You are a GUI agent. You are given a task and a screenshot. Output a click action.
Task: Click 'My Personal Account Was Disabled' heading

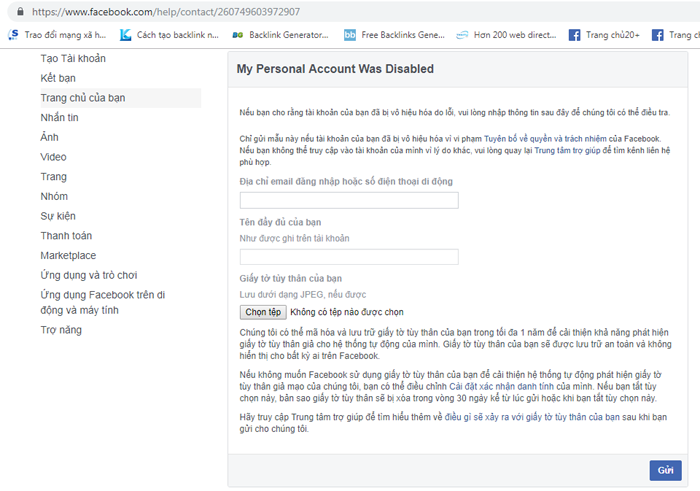[x=335, y=69]
